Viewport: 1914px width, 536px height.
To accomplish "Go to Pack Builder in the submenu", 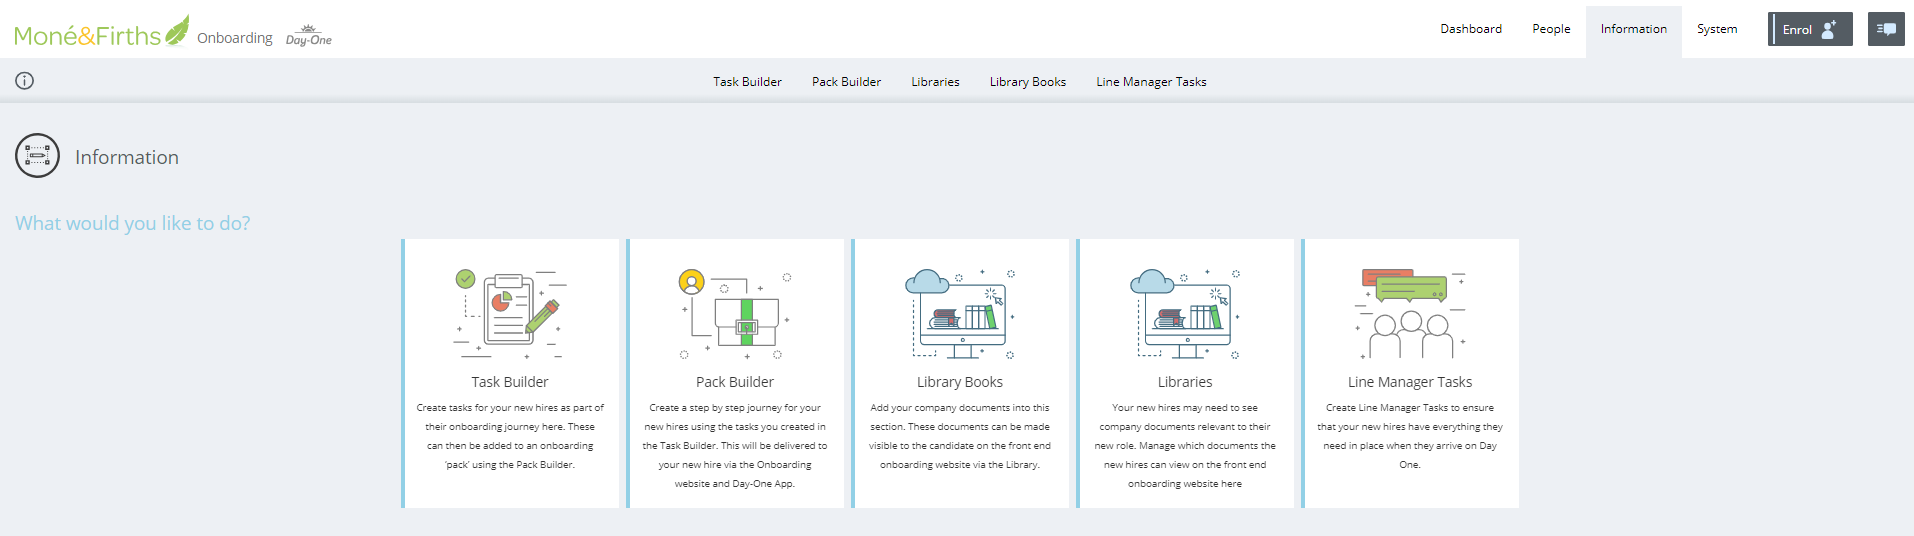I will click(846, 82).
